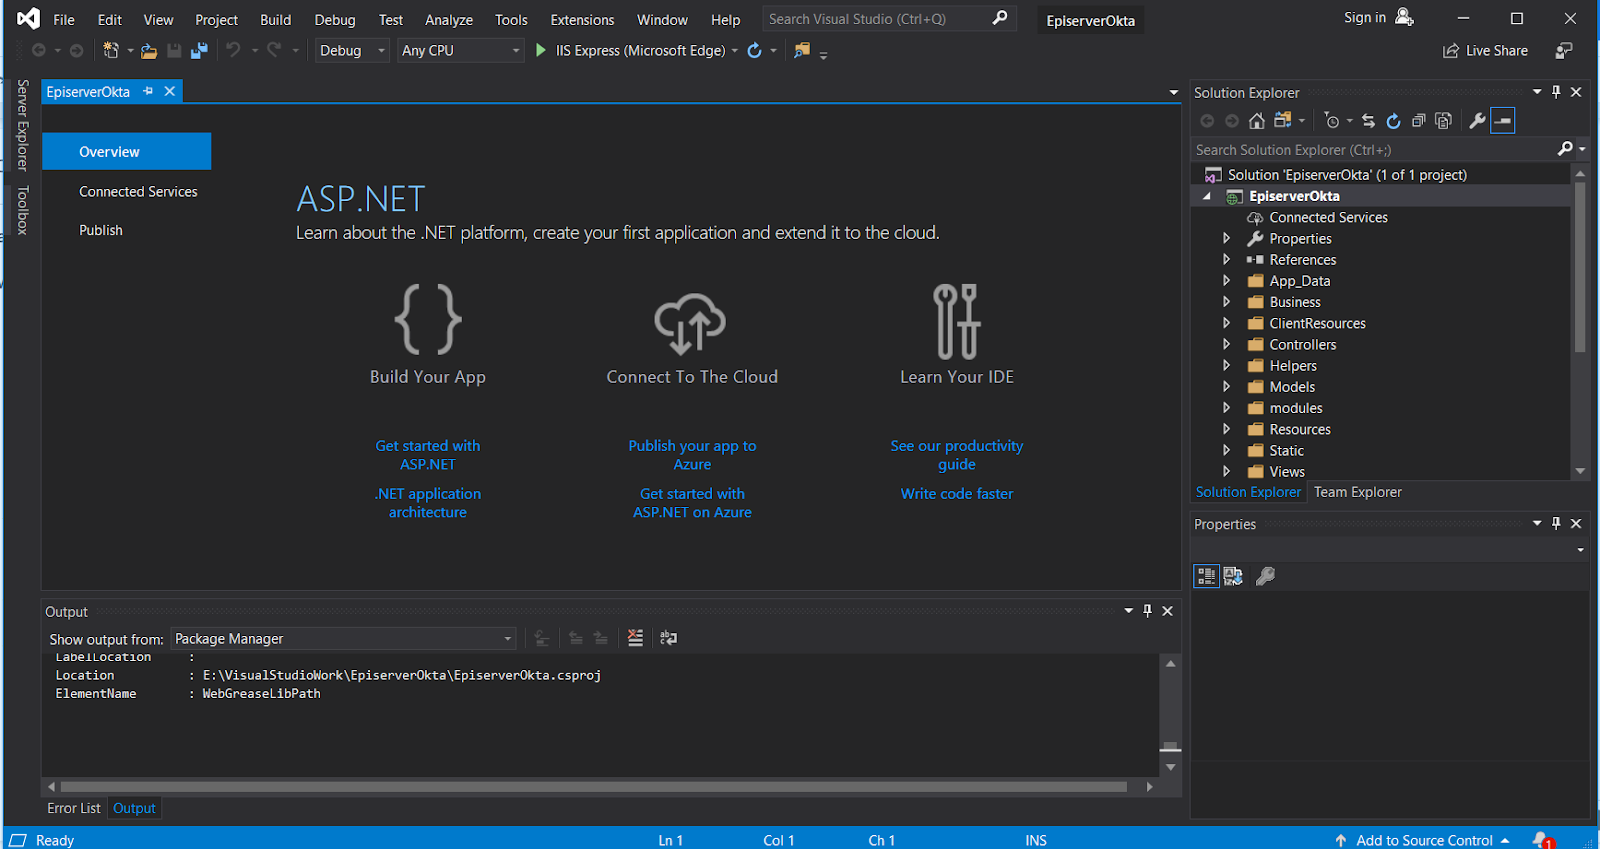Click the Clear All output icon
The height and width of the screenshot is (849, 1600).
pos(635,638)
